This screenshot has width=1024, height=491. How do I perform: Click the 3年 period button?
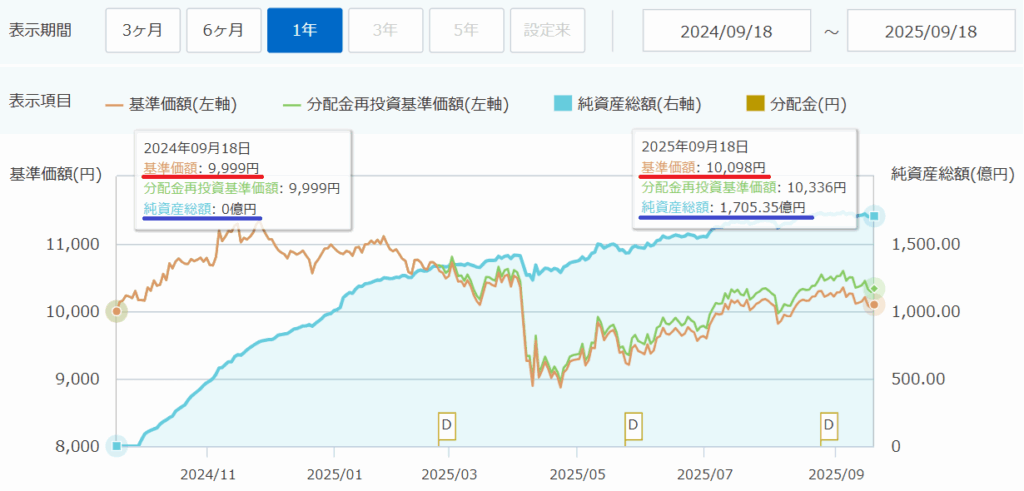coord(385,30)
